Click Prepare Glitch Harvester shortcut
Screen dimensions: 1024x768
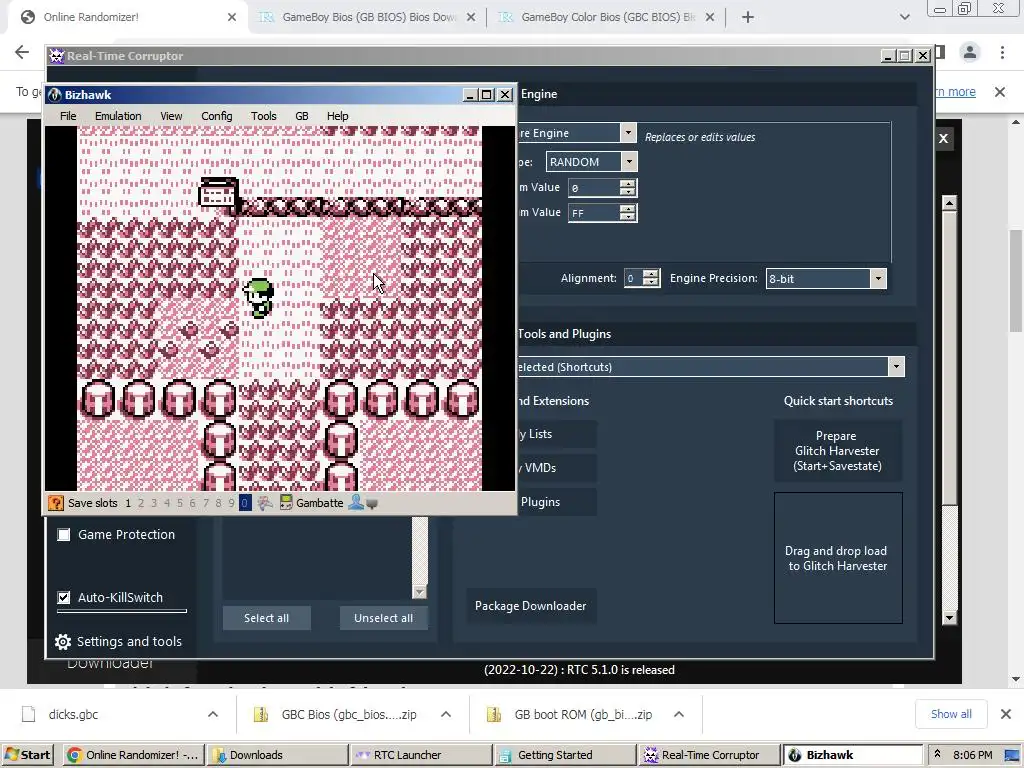coord(837,451)
